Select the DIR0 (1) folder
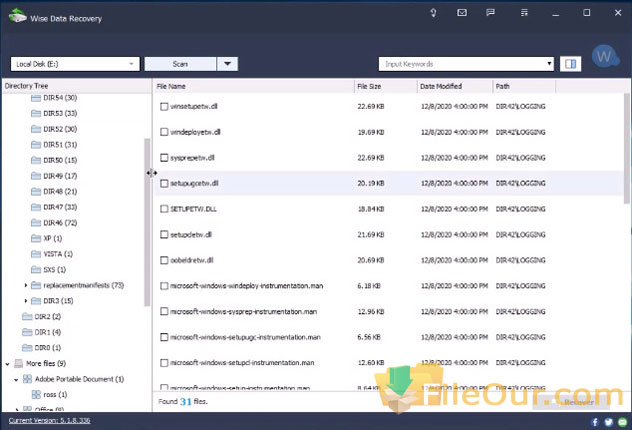 [48, 348]
